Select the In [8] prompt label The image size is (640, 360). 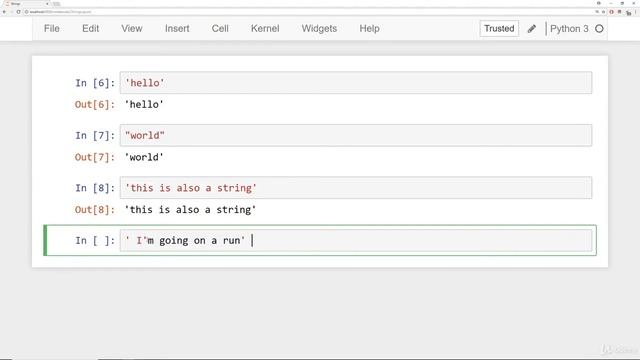click(95, 188)
